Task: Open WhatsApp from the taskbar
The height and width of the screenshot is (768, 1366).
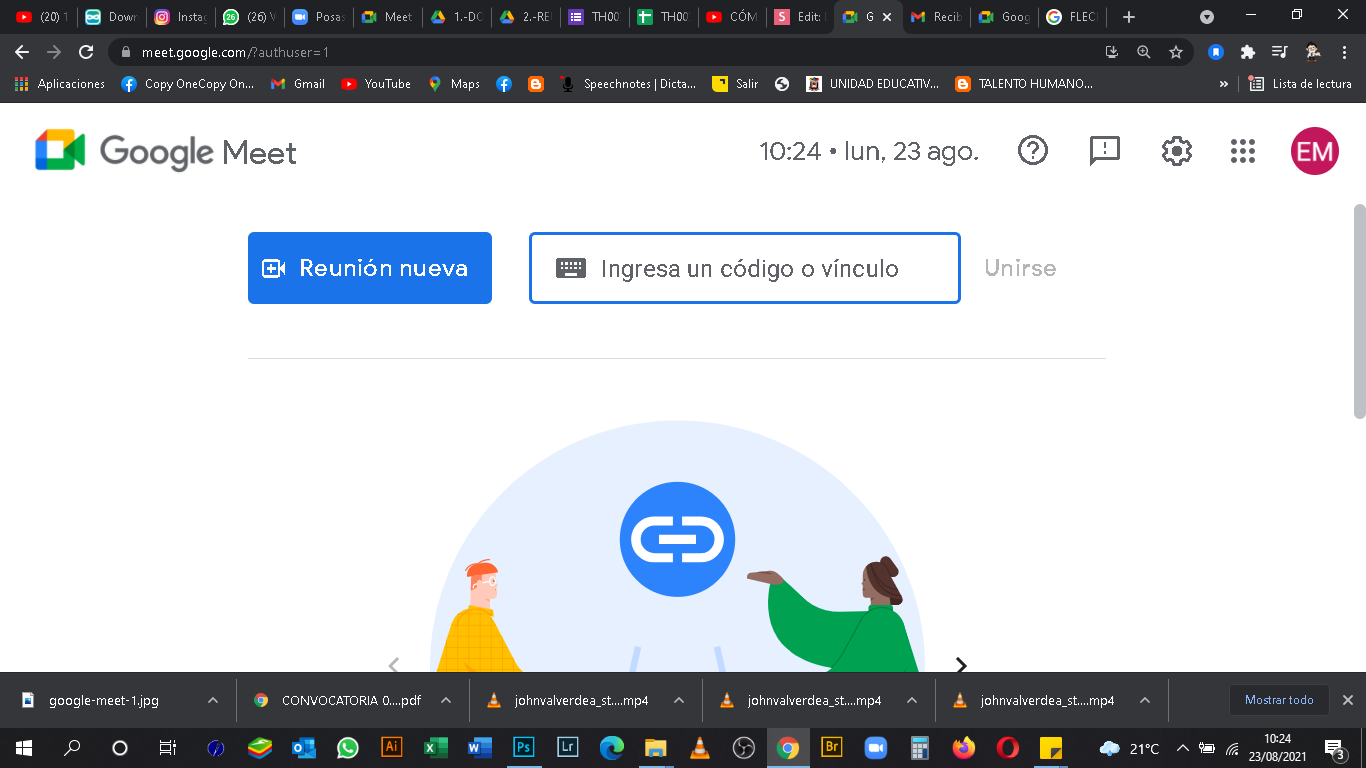Action: click(347, 747)
